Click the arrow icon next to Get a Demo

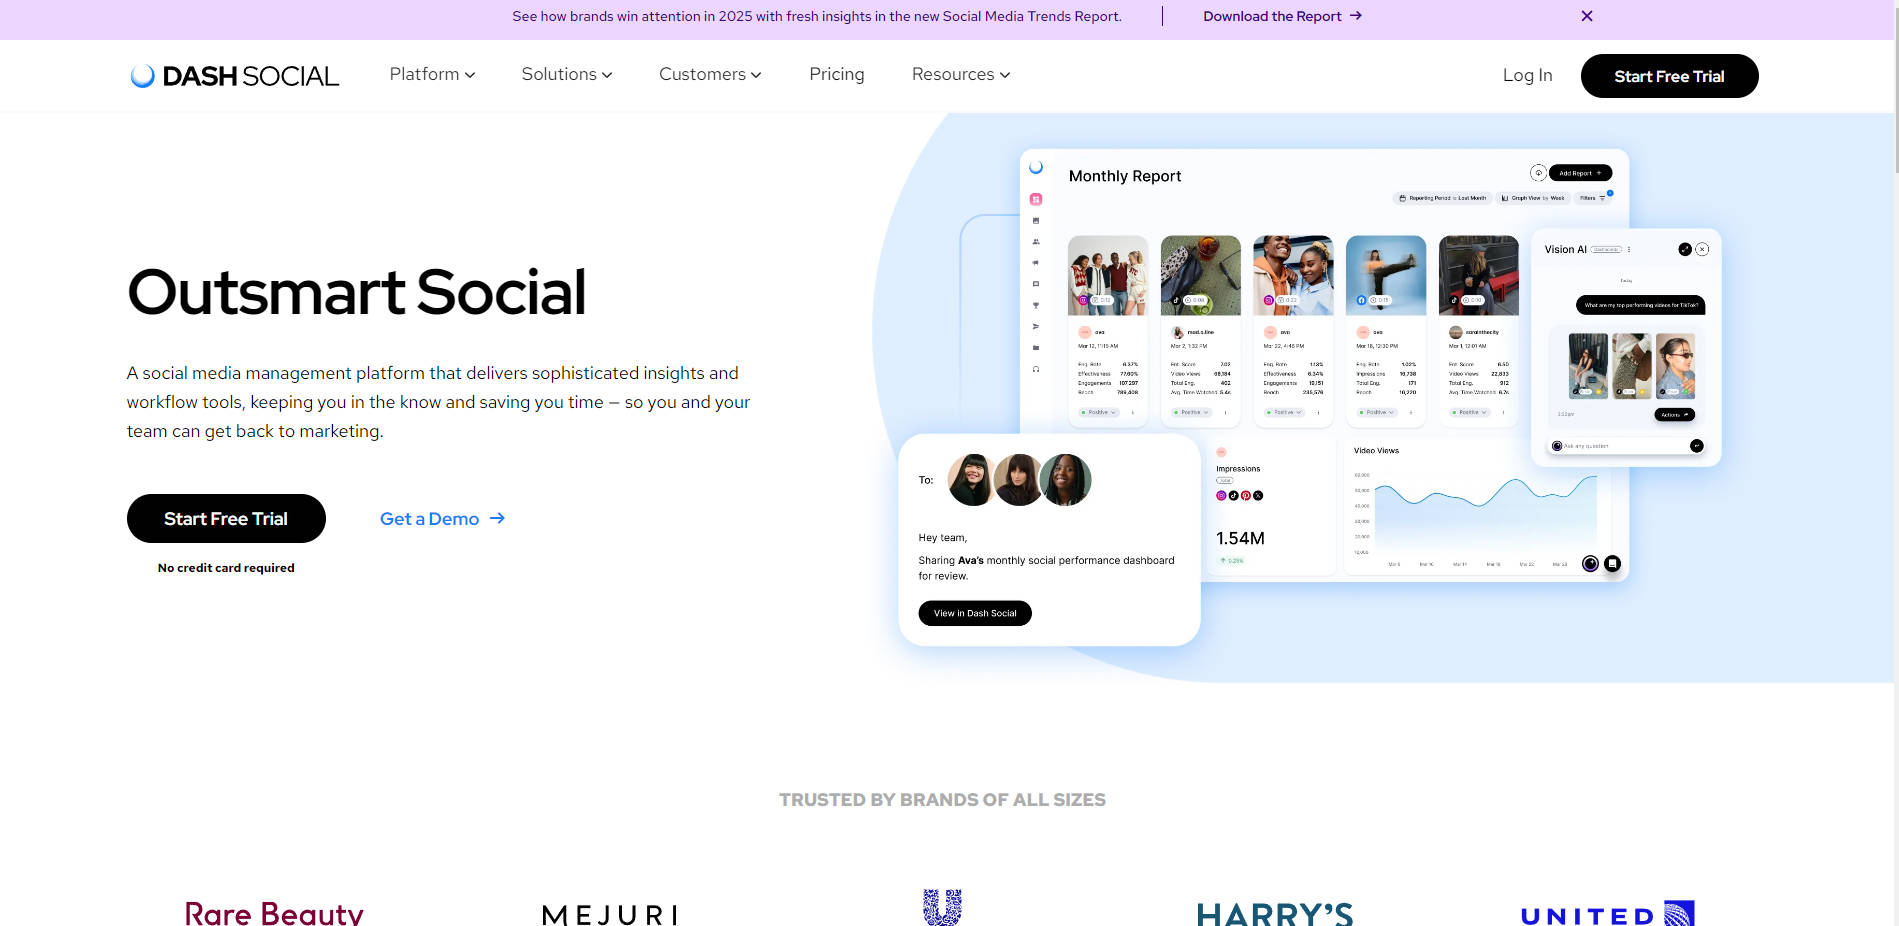click(497, 518)
